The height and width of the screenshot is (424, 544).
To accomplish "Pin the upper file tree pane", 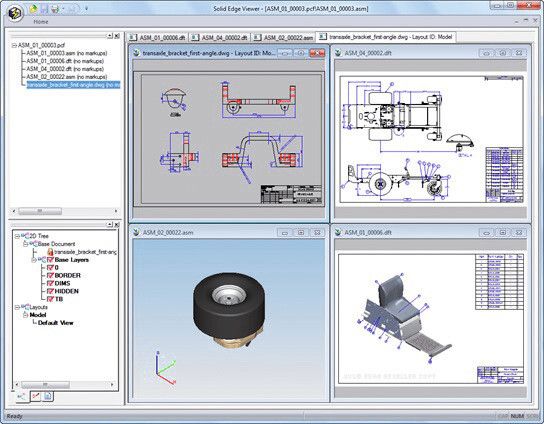I will pyautogui.click(x=110, y=36).
